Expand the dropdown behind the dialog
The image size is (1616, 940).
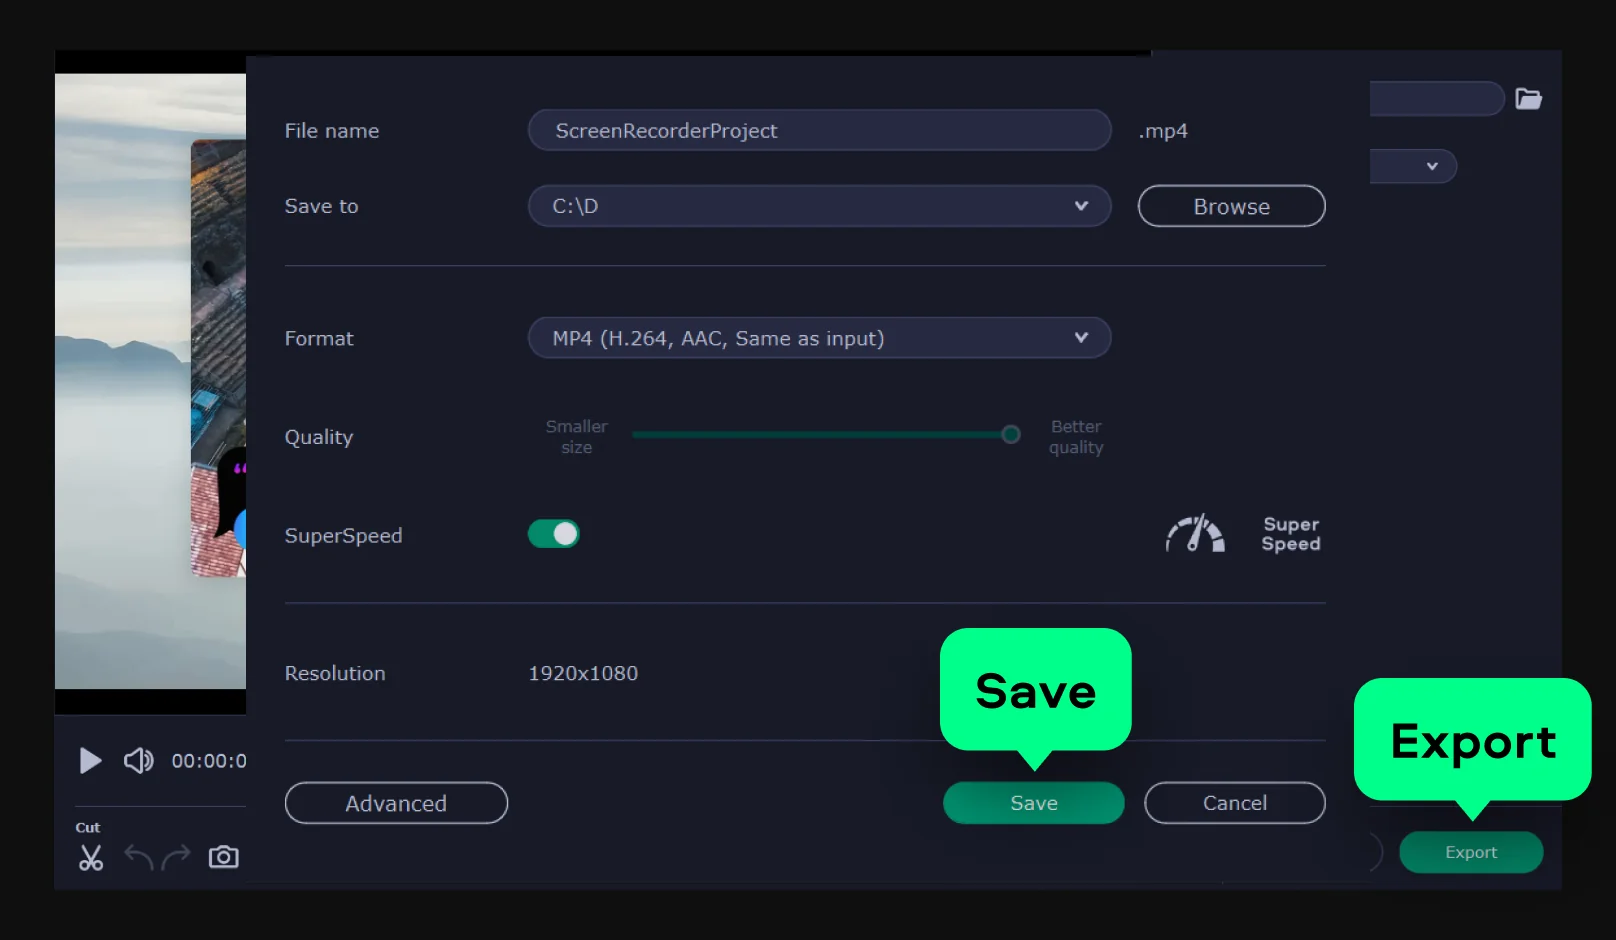[1413, 166]
